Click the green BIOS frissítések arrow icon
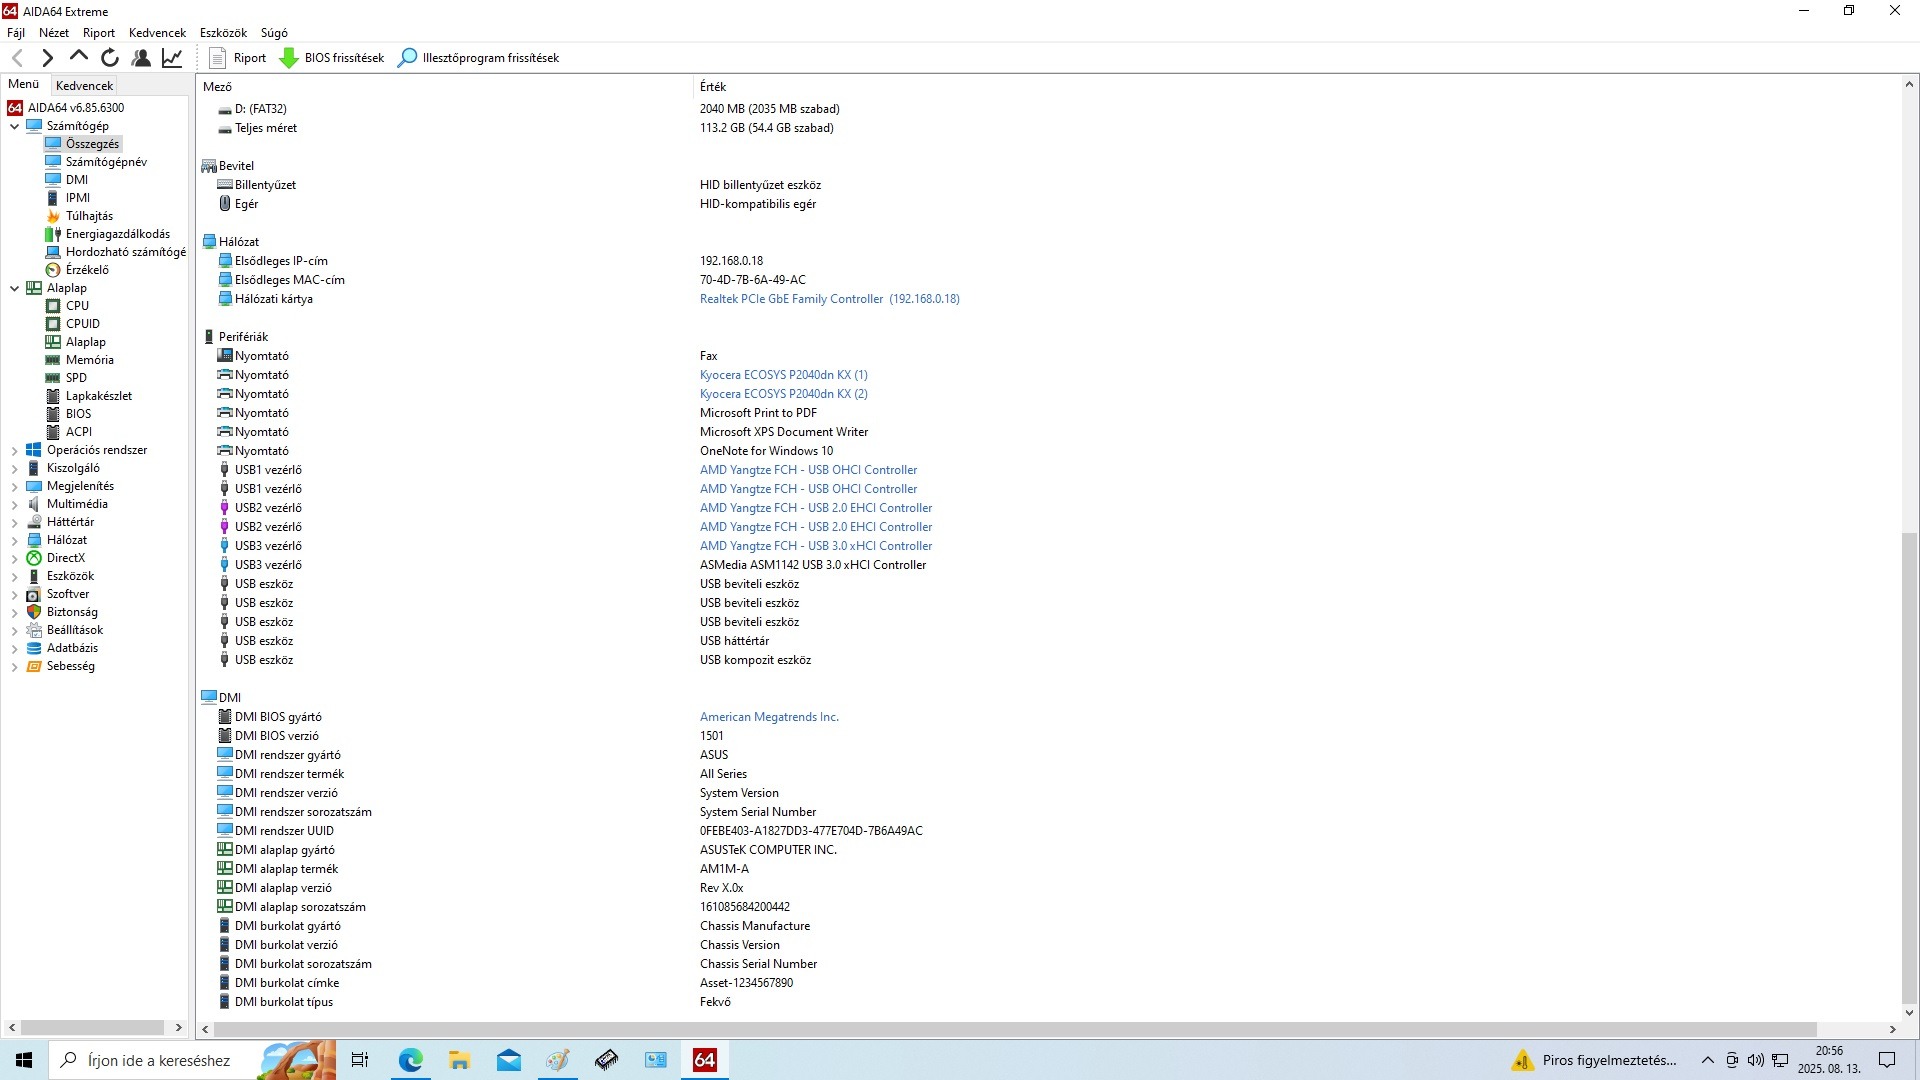Viewport: 1920px width, 1080px height. pyautogui.click(x=289, y=58)
